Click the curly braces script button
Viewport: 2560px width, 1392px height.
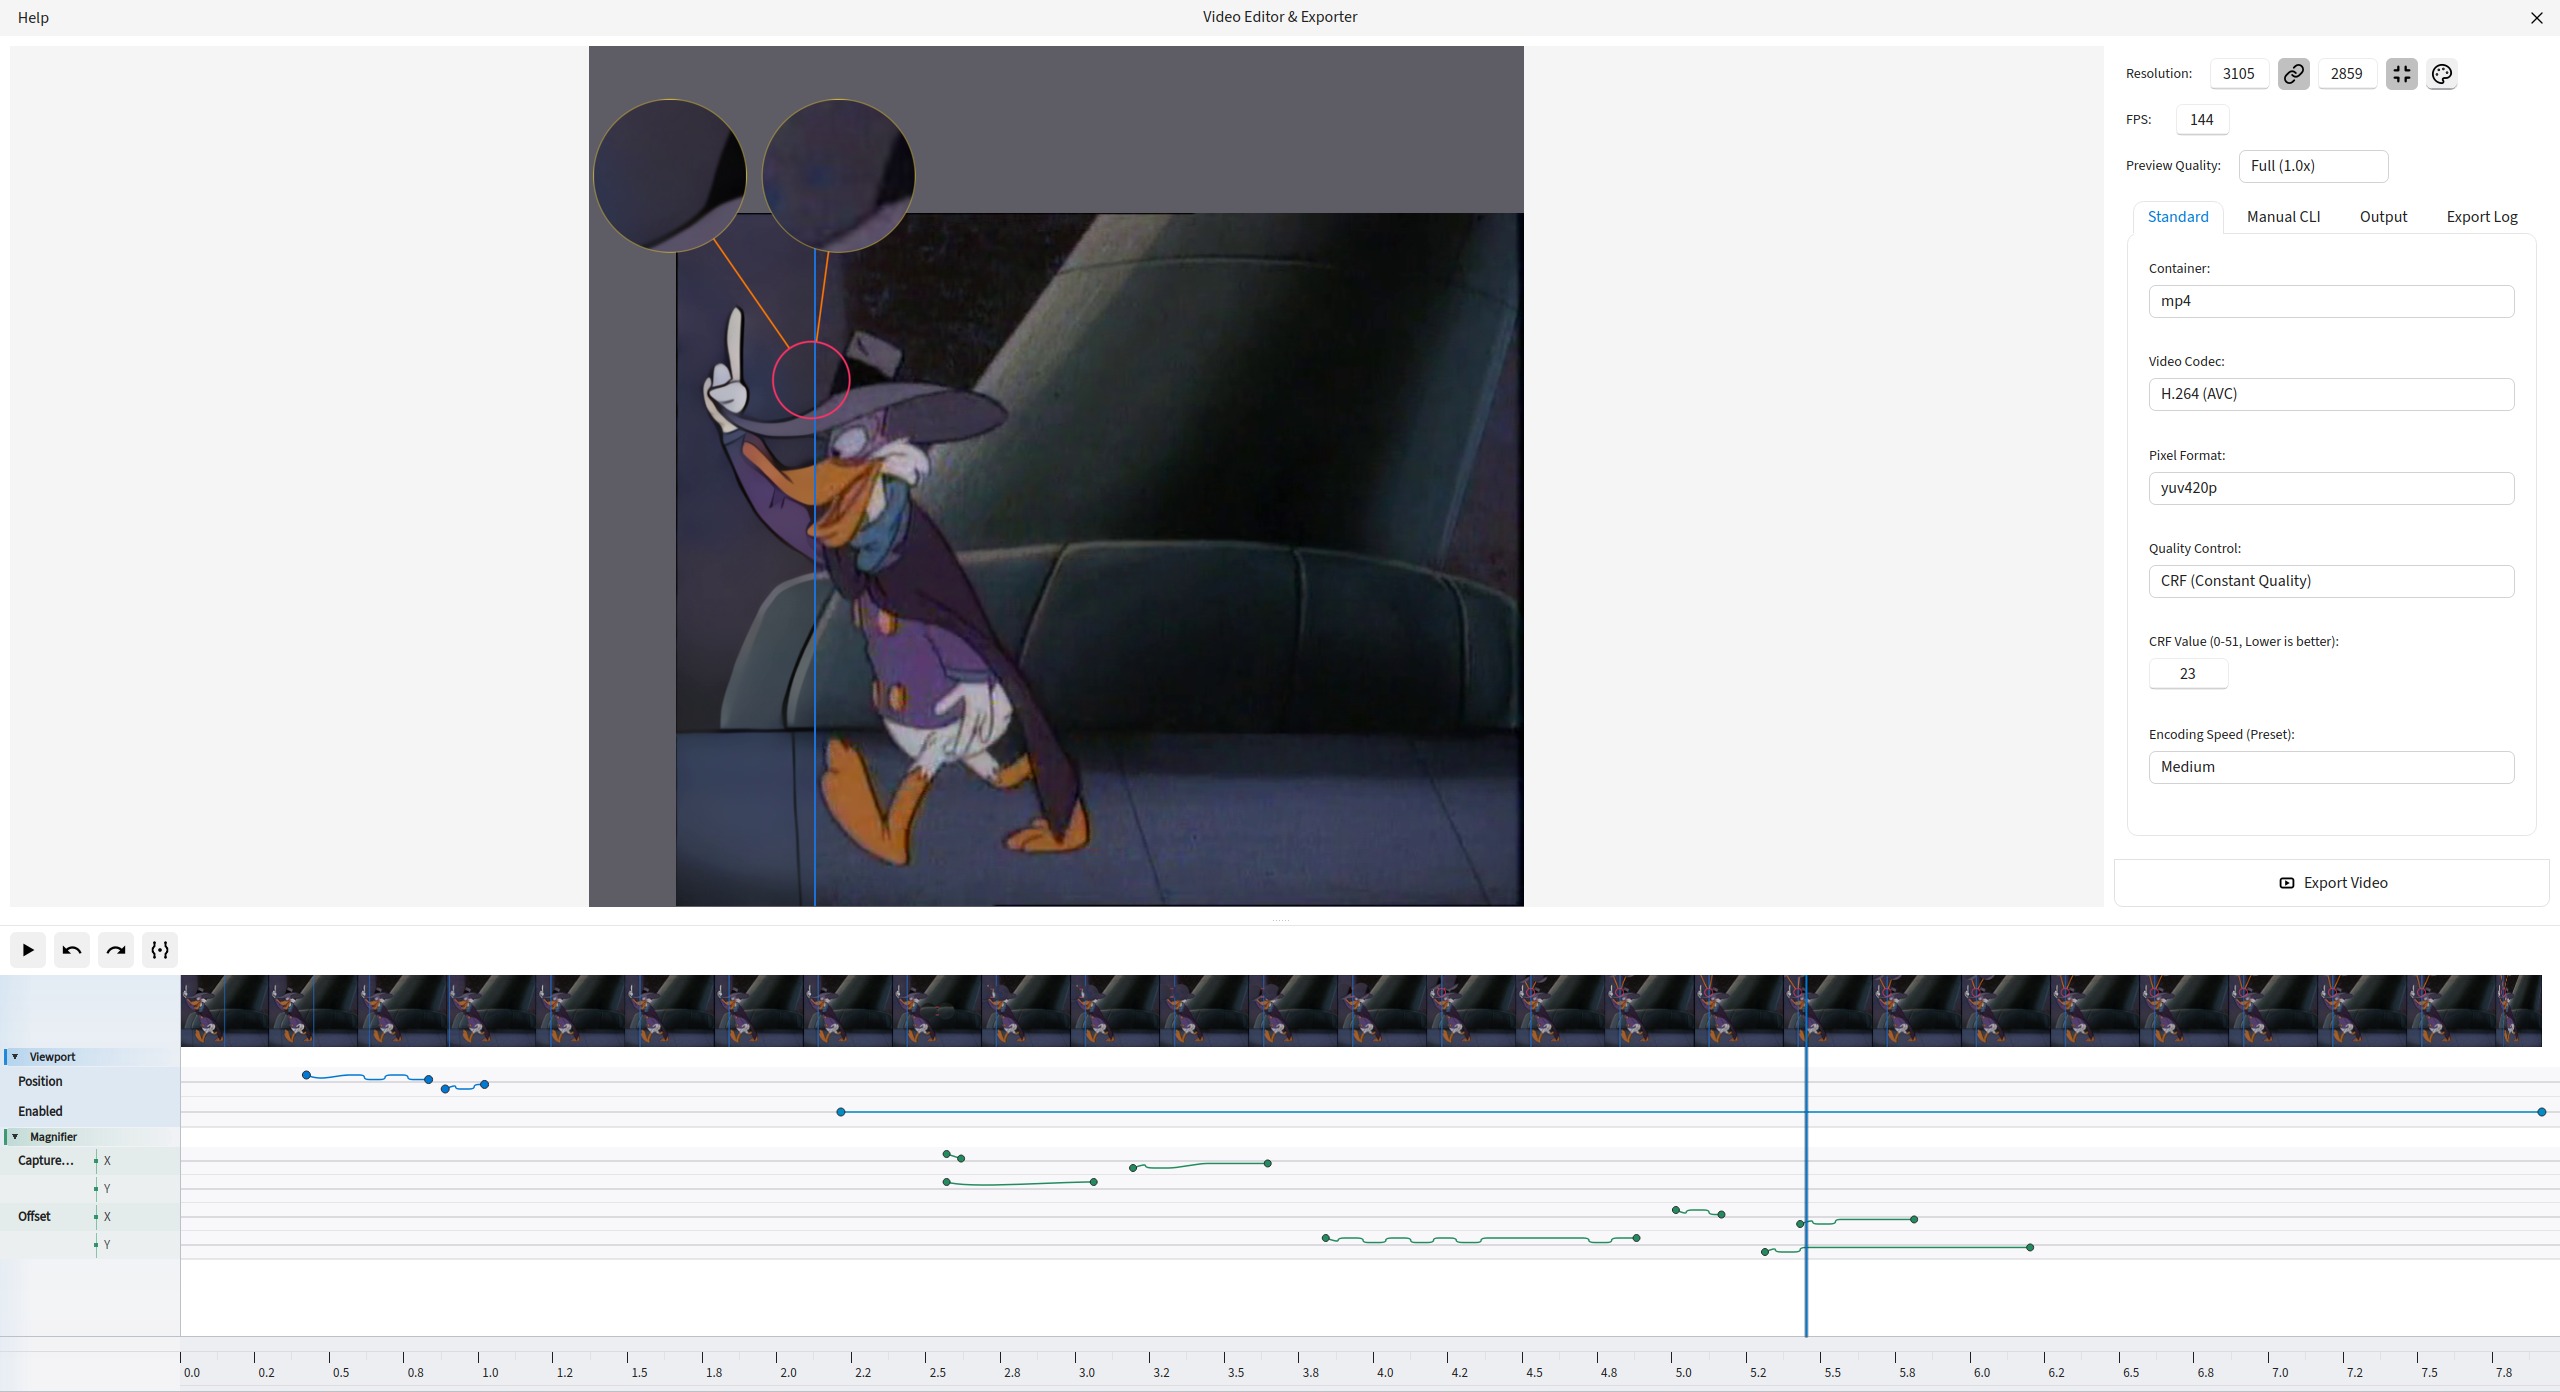click(x=160, y=950)
